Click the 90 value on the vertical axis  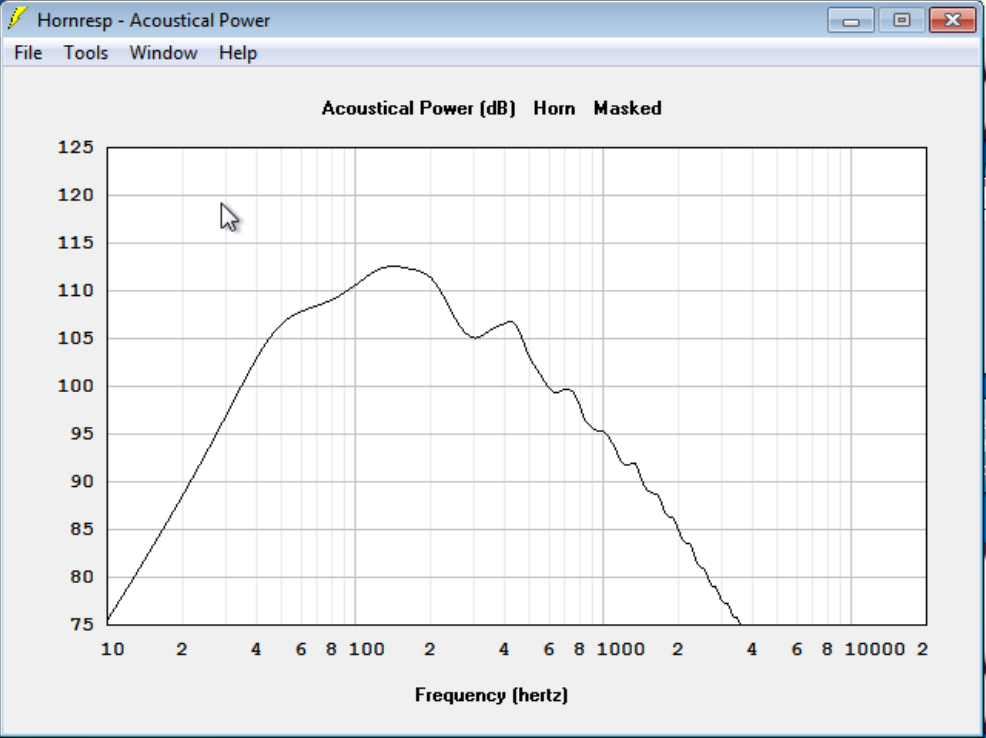tap(81, 482)
